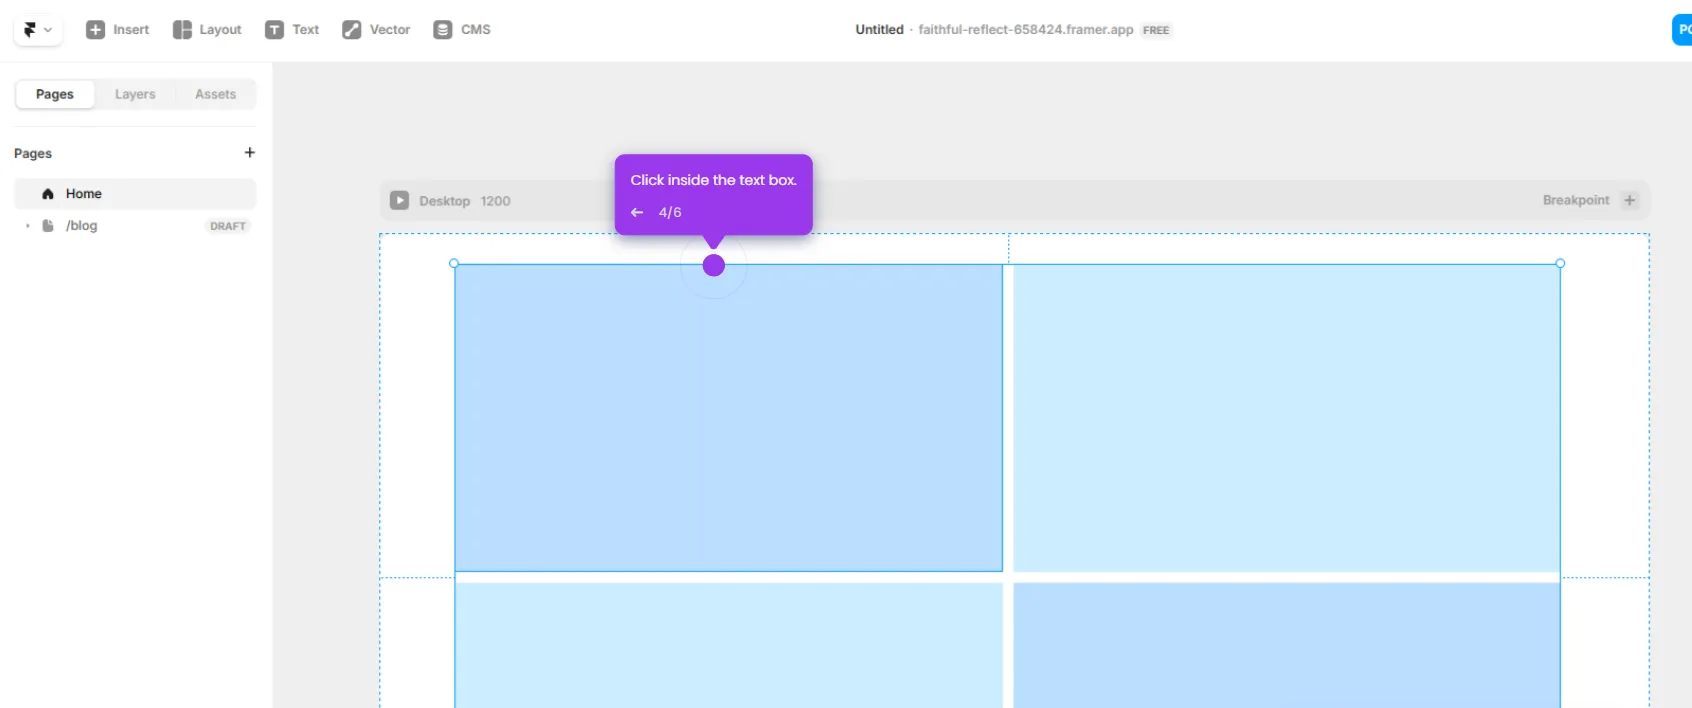Open the Layout tool
Image resolution: width=1692 pixels, height=708 pixels.
tap(207, 30)
